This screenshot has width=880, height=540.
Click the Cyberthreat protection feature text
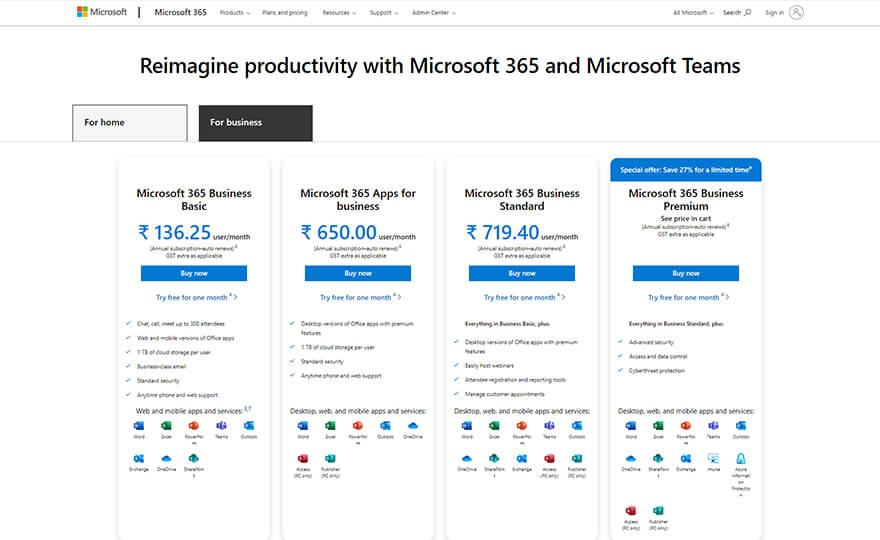pos(657,370)
